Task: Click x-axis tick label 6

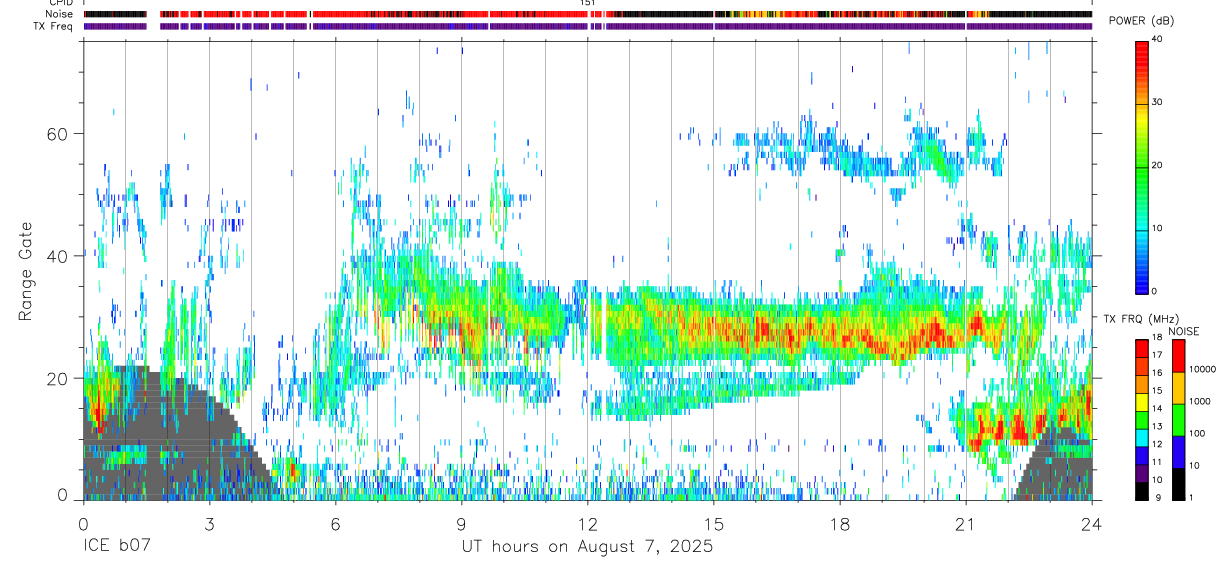Action: pyautogui.click(x=335, y=522)
